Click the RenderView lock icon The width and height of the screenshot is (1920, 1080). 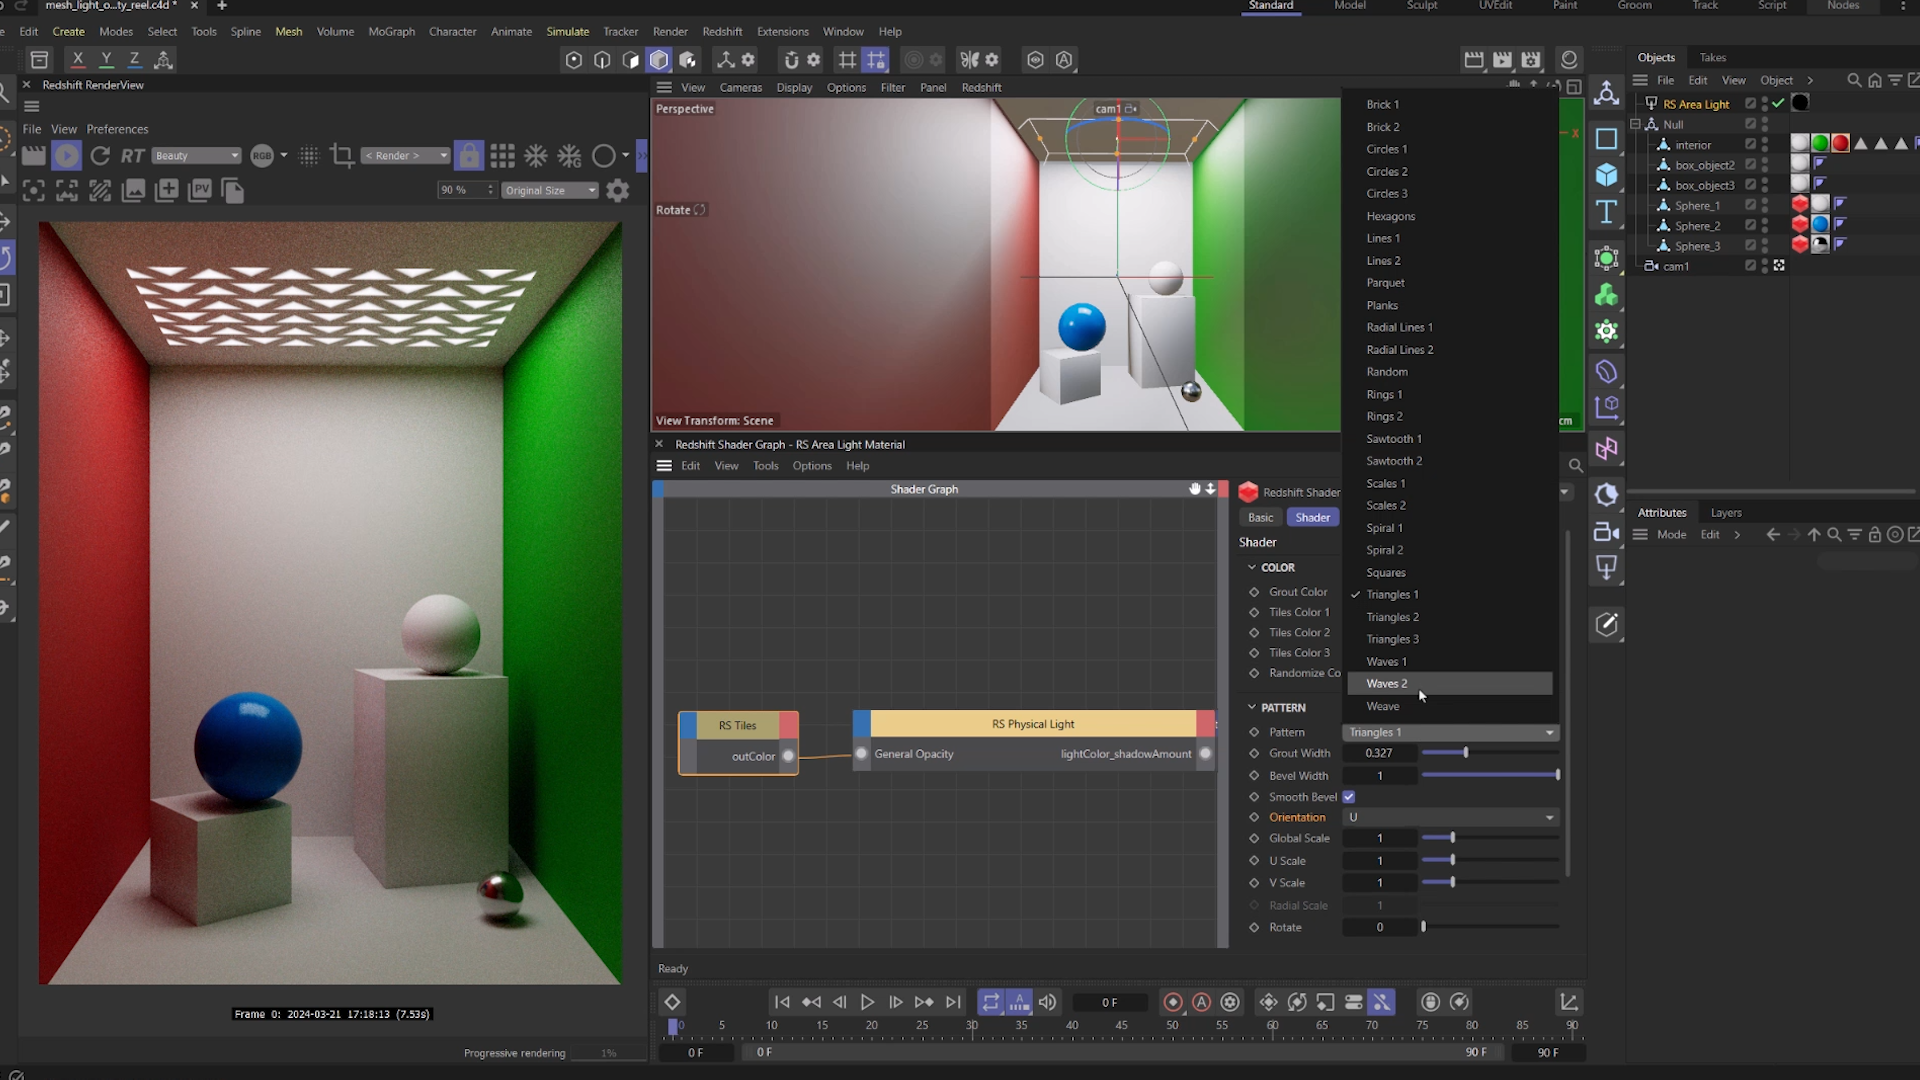point(468,156)
